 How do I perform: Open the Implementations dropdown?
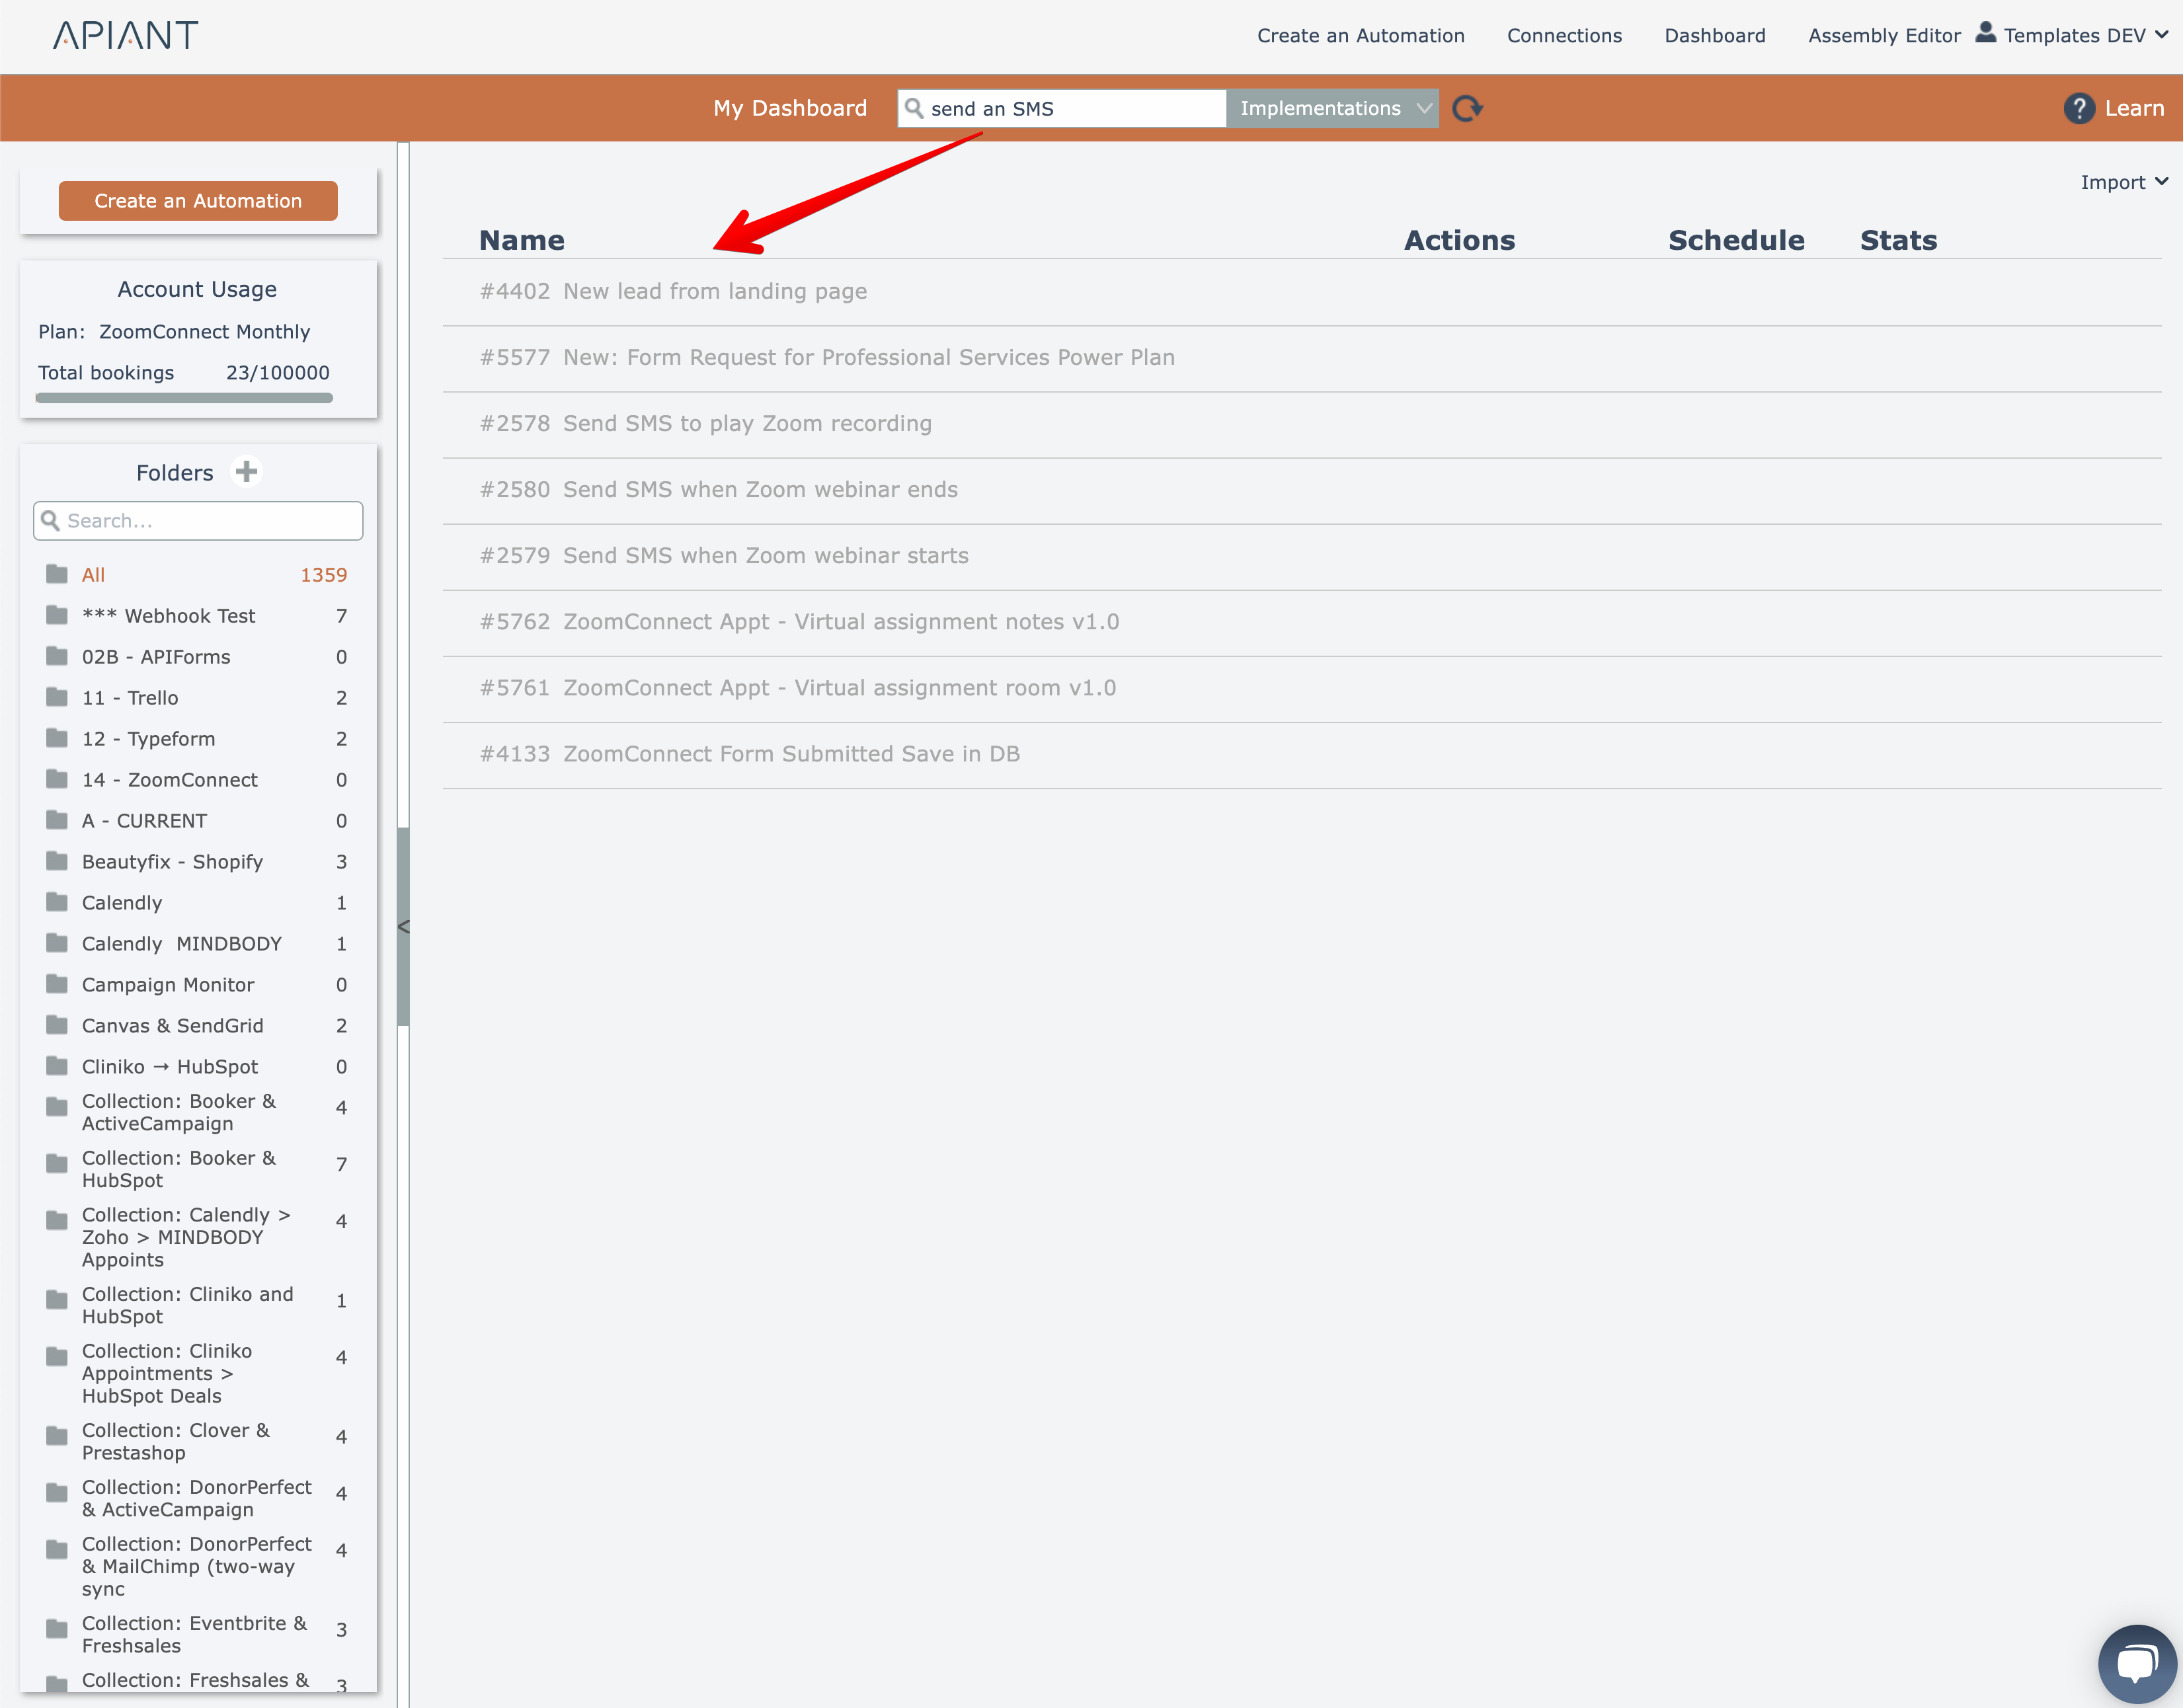(1332, 108)
